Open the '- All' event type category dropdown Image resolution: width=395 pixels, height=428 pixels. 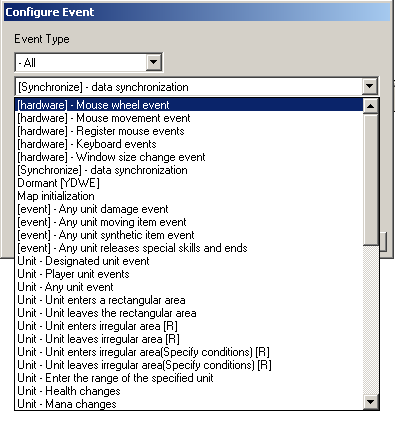pos(88,62)
